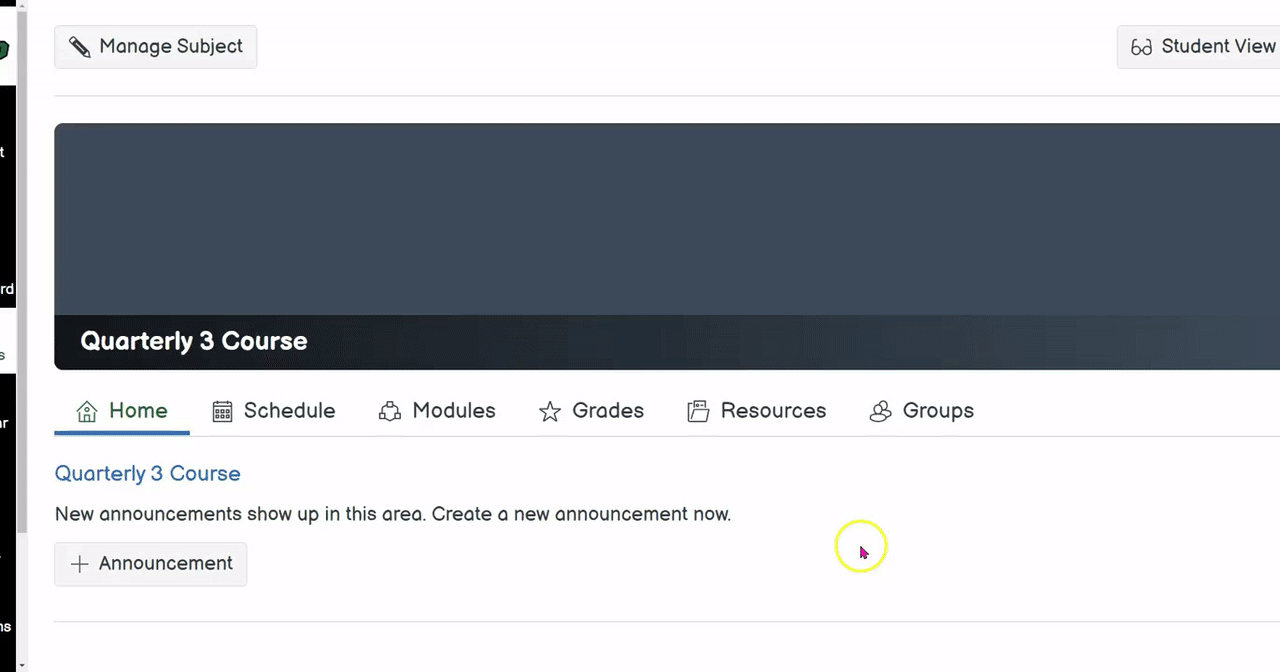This screenshot has height=672, width=1280.
Task: Click the calendar icon beside Schedule
Action: [x=222, y=411]
